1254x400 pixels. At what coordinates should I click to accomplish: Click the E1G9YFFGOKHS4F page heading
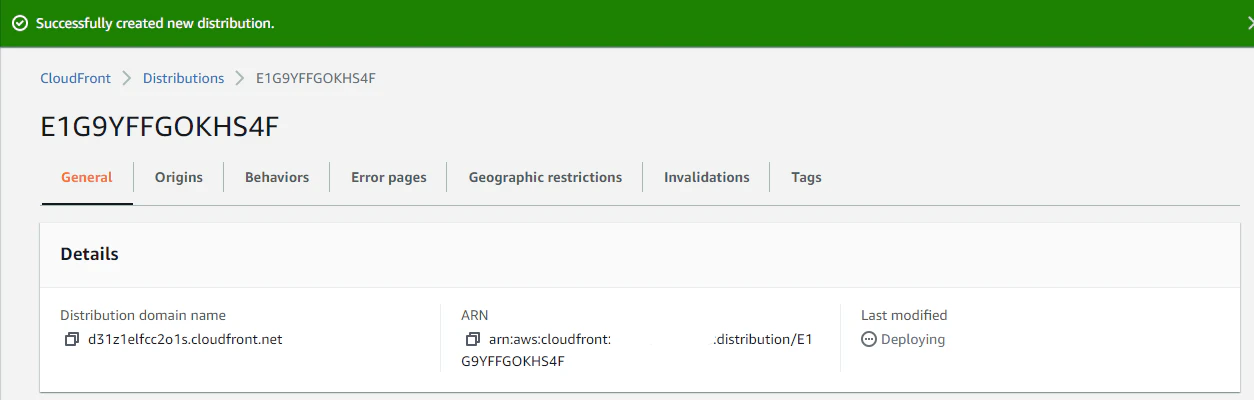point(159,127)
